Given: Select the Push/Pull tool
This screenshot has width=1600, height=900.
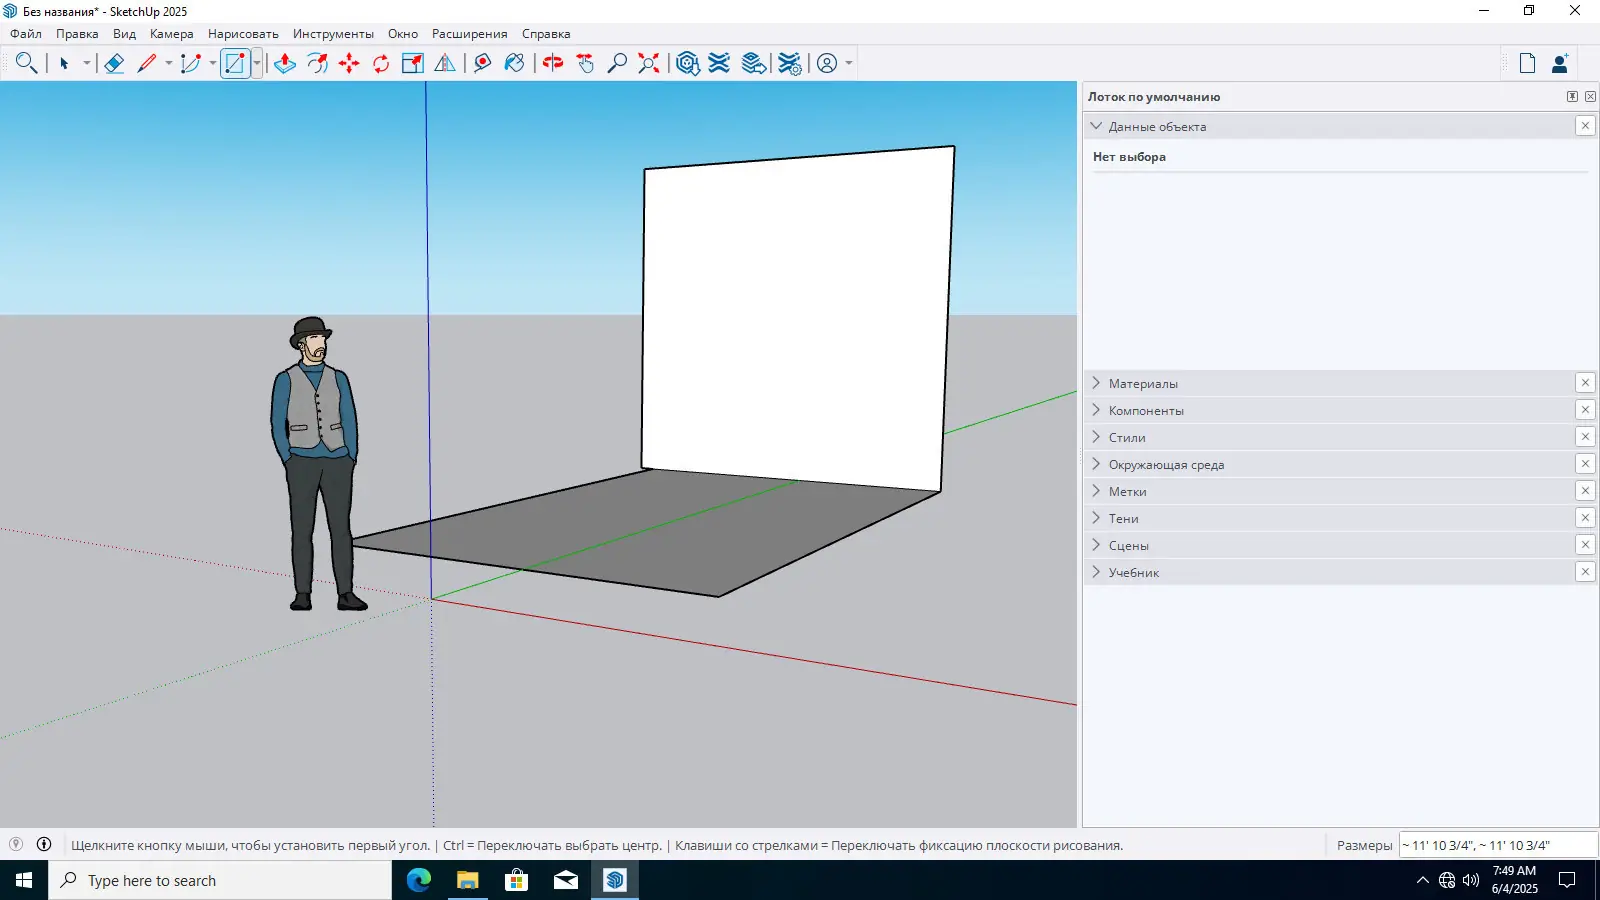Looking at the screenshot, I should coord(285,64).
